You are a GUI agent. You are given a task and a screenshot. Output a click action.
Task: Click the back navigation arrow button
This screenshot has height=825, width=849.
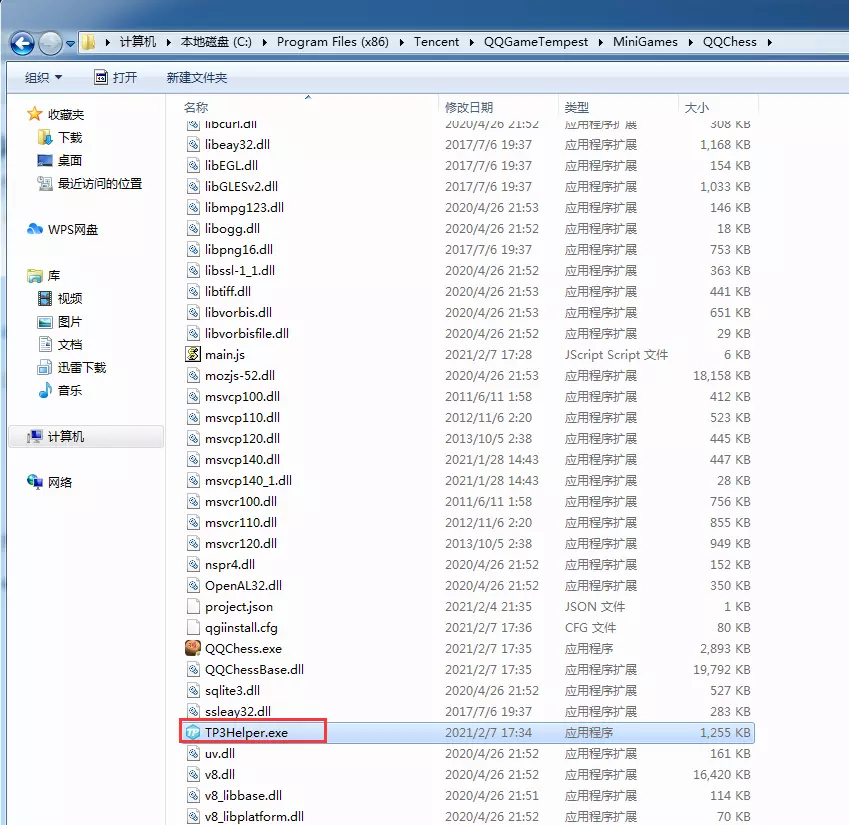22,42
